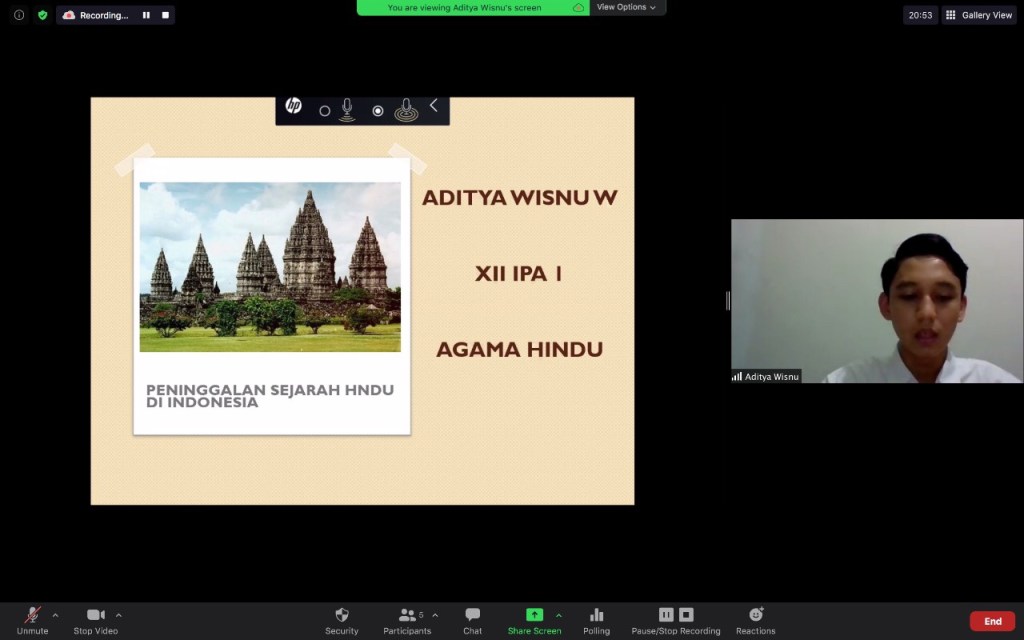Click Aditya Wisnu's video thumbnail
Image resolution: width=1024 pixels, height=640 pixels.
(x=876, y=301)
